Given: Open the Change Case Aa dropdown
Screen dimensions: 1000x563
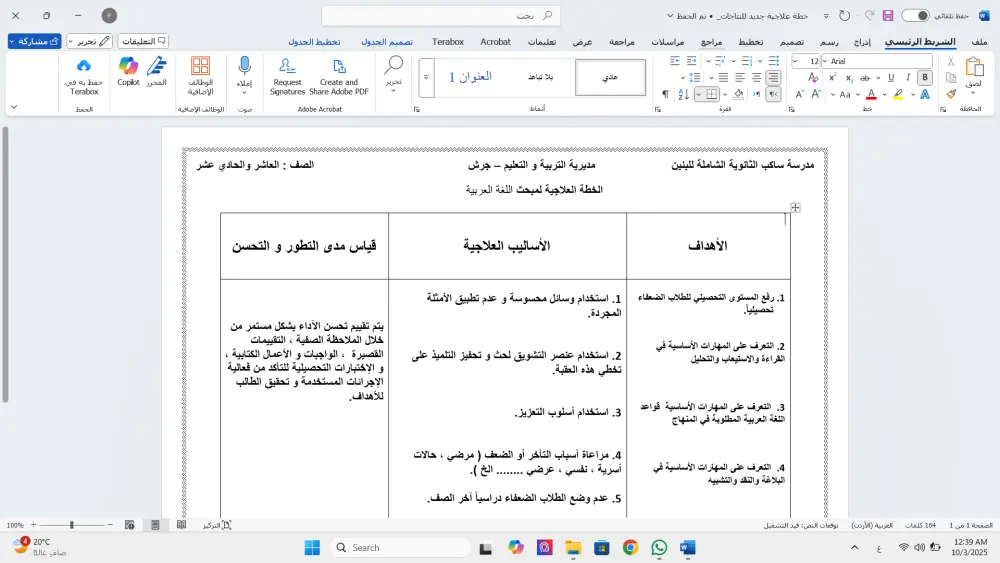Looking at the screenshot, I should click(x=845, y=94).
